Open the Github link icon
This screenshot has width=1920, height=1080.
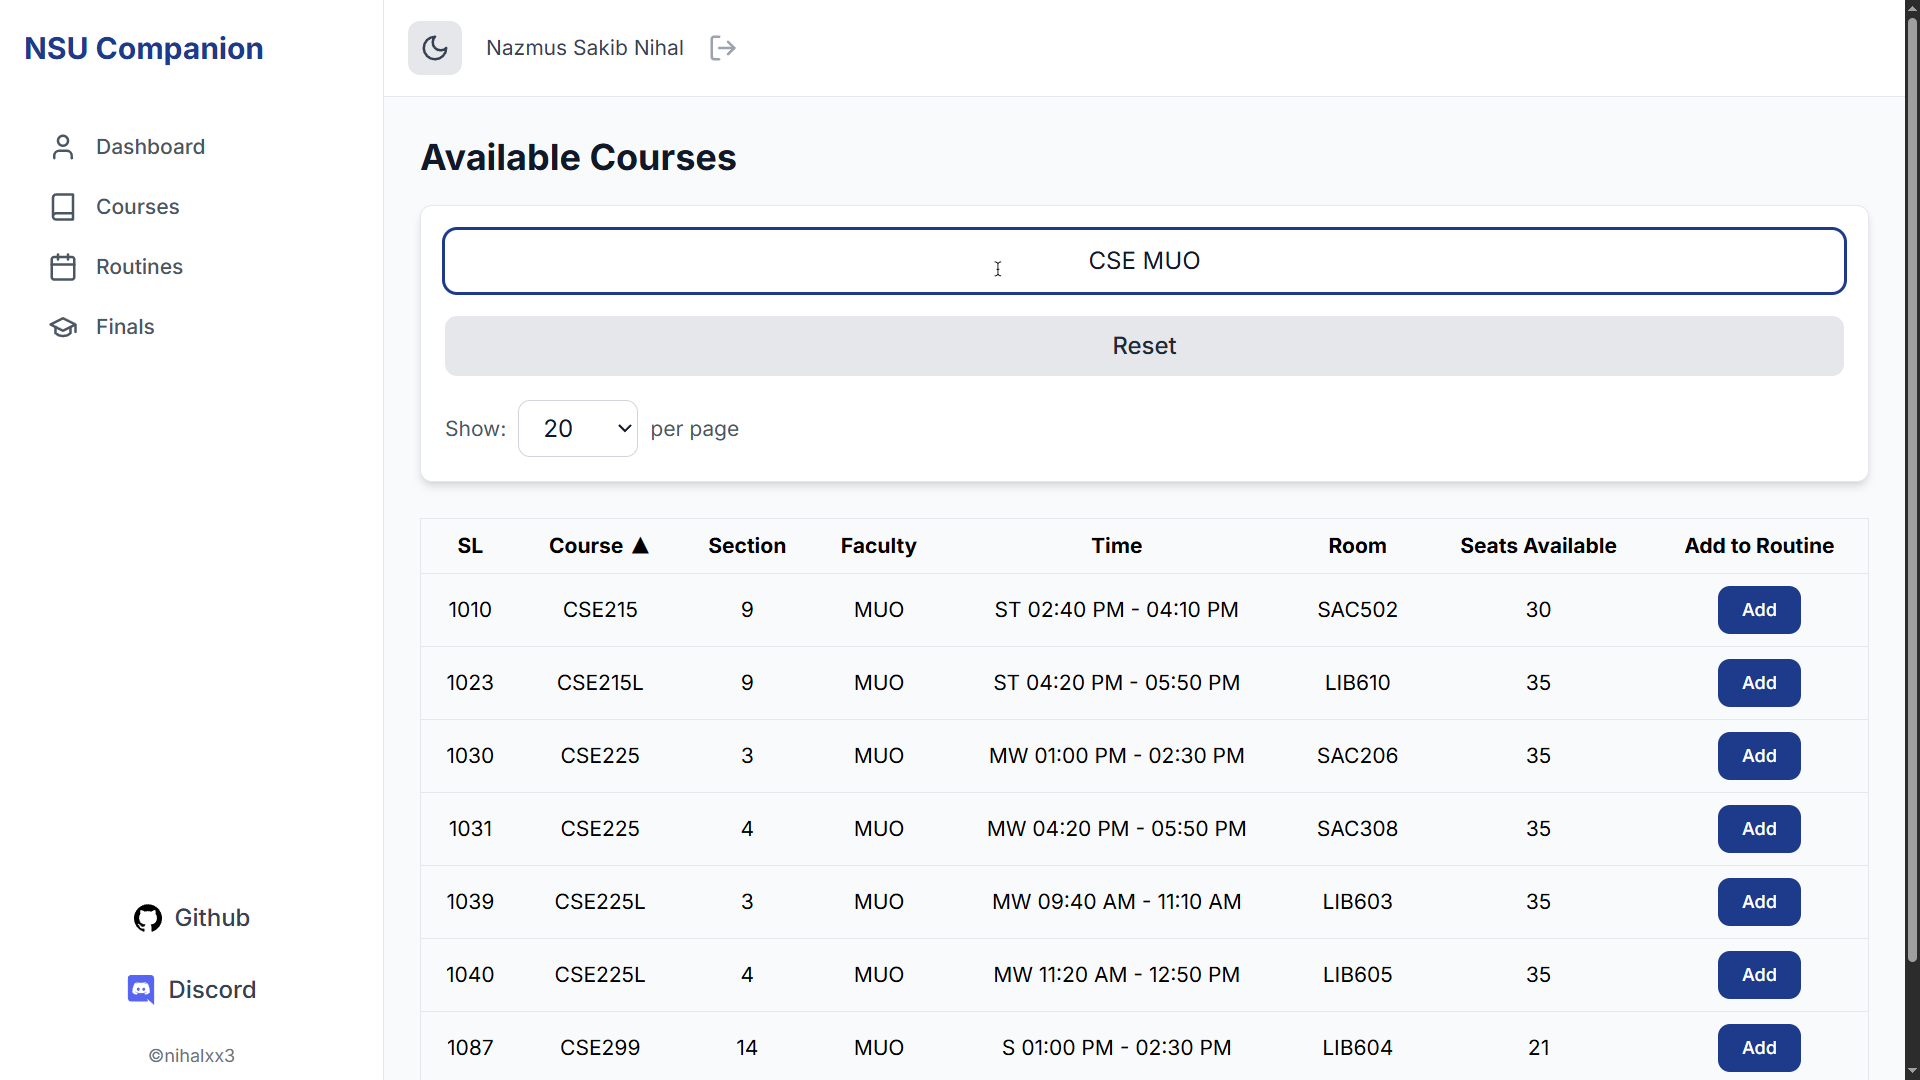(x=148, y=918)
